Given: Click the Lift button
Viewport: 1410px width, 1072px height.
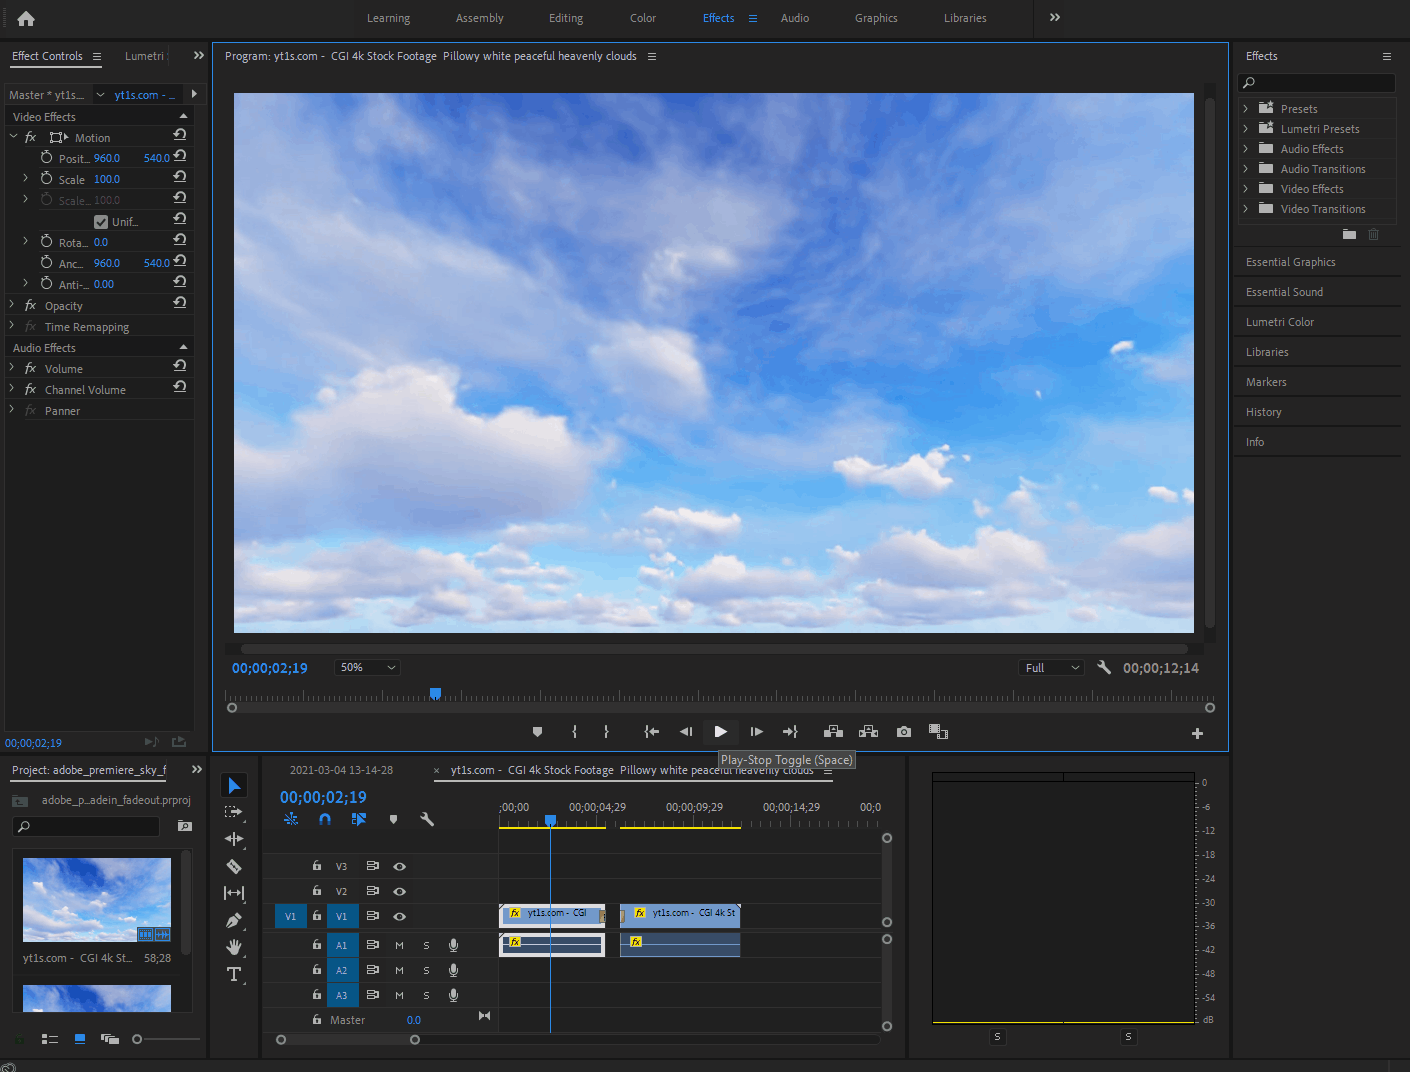Looking at the screenshot, I should 833,732.
